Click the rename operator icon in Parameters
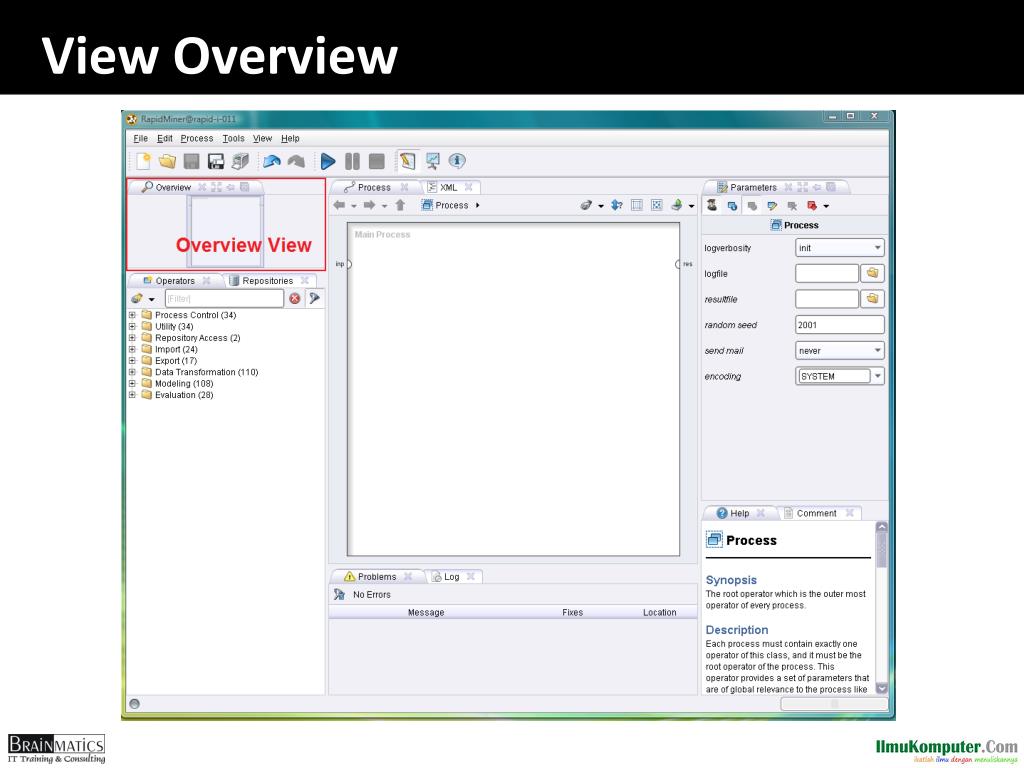 tap(772, 206)
